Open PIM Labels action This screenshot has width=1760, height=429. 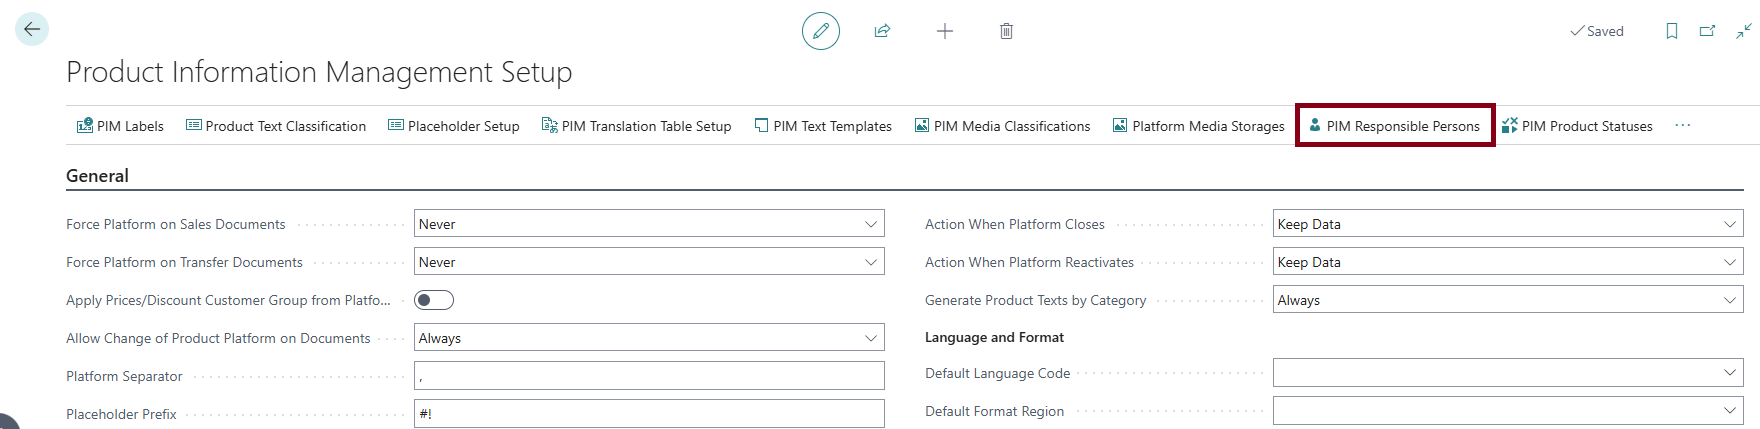[120, 126]
